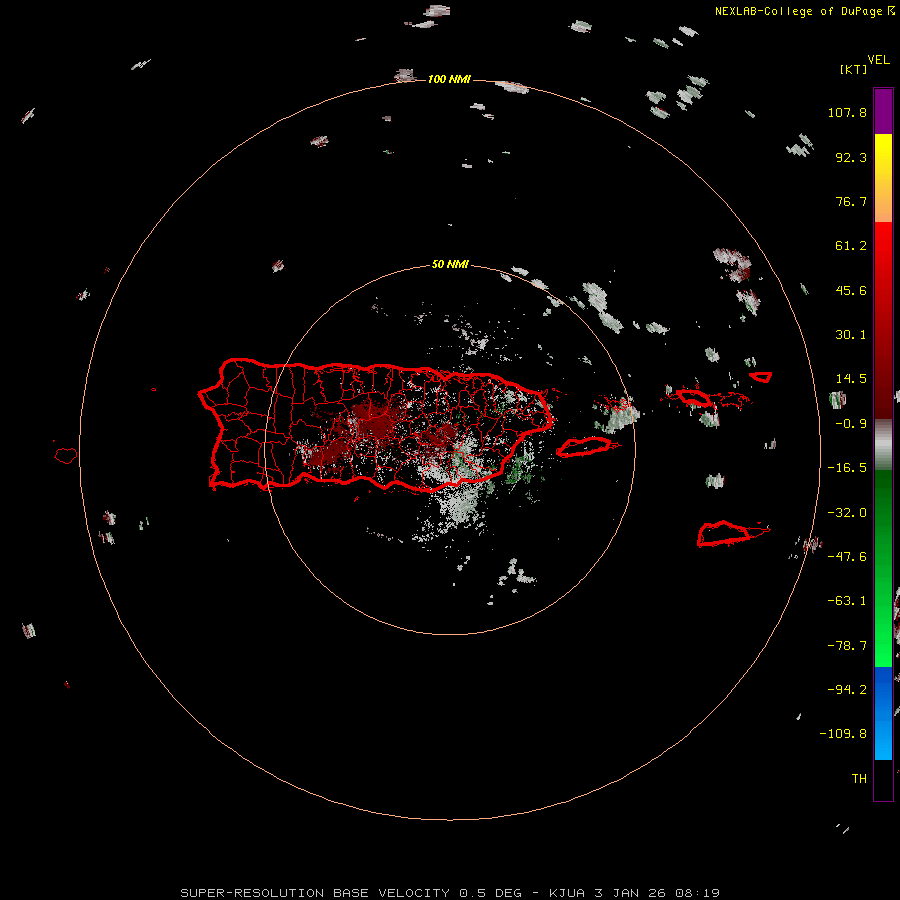Click the 50 NMI range ring label
The height and width of the screenshot is (900, 900).
point(450,264)
